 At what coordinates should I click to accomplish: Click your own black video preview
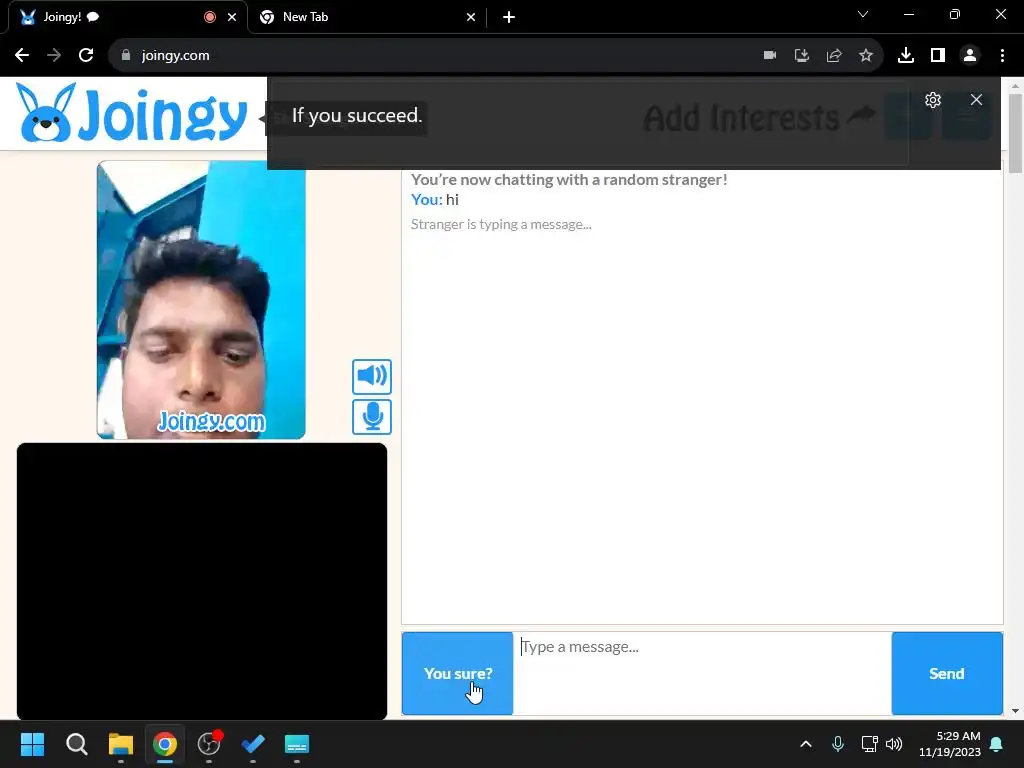click(202, 581)
